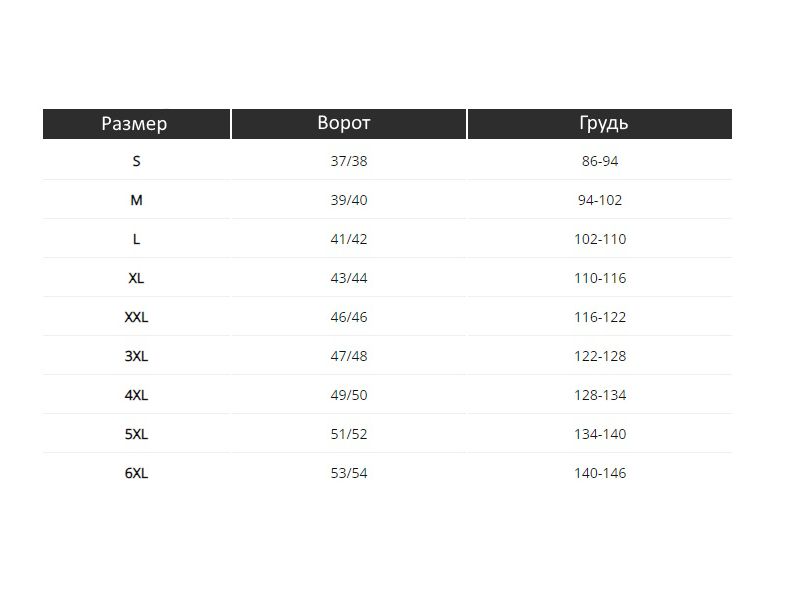The height and width of the screenshot is (600, 800).
Task: Click the Ворот column header
Action: coord(349,124)
